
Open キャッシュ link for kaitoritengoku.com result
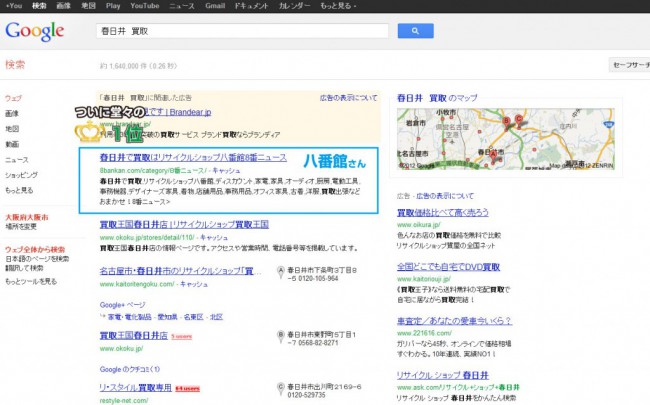[x=194, y=284]
